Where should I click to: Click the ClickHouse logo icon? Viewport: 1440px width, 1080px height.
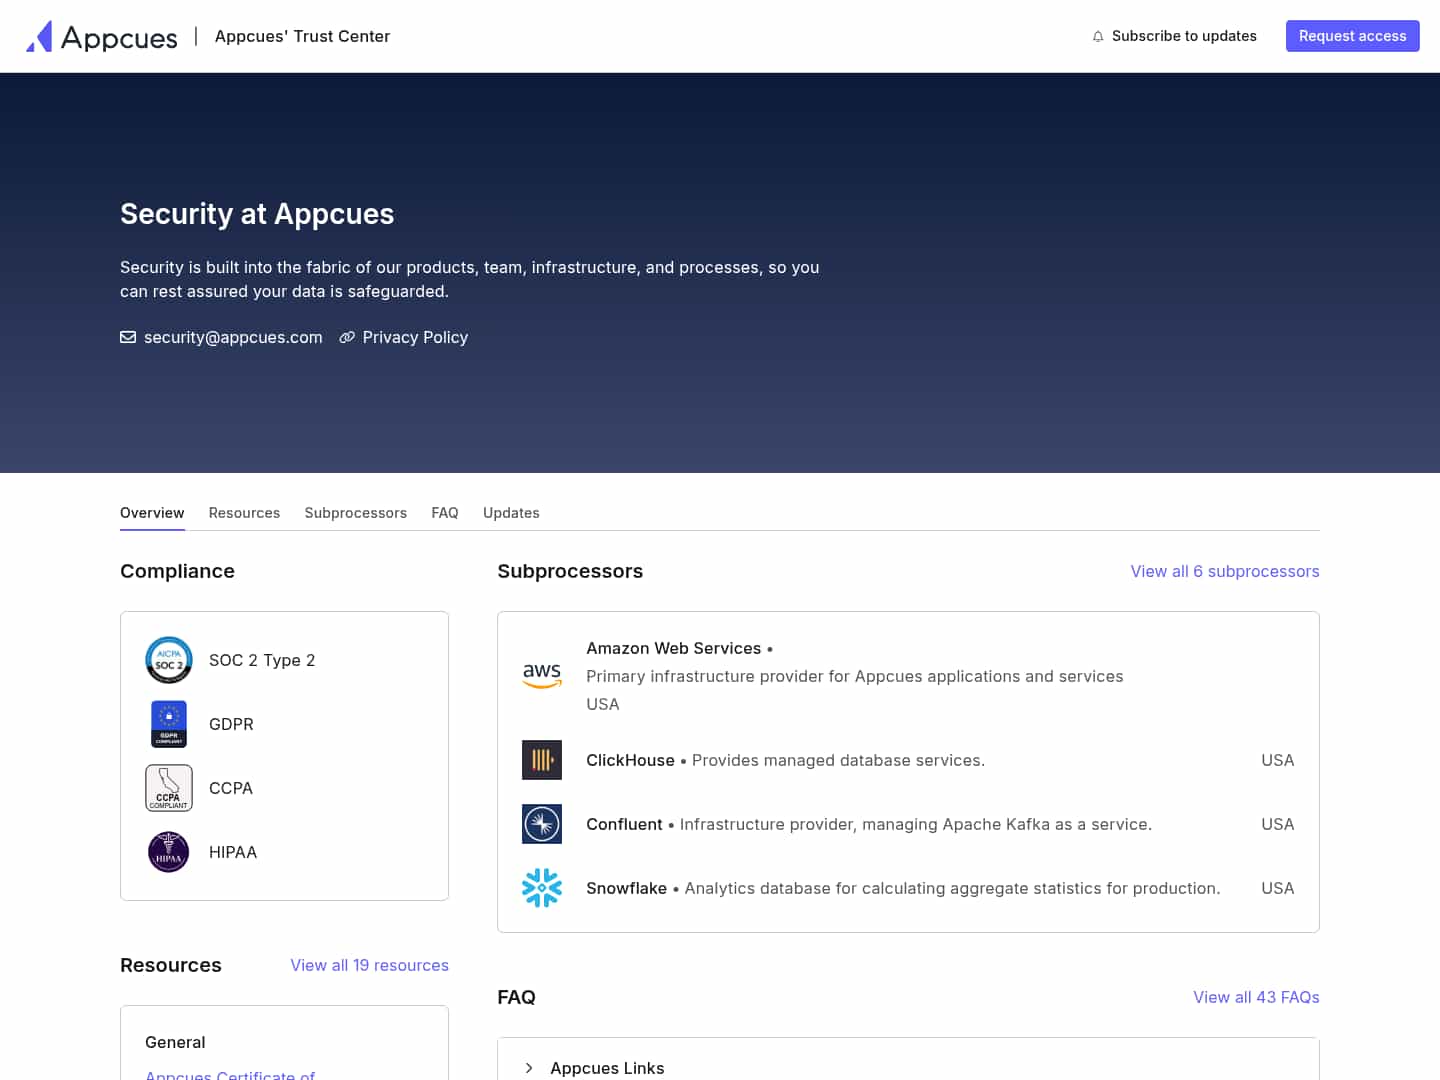coord(542,760)
